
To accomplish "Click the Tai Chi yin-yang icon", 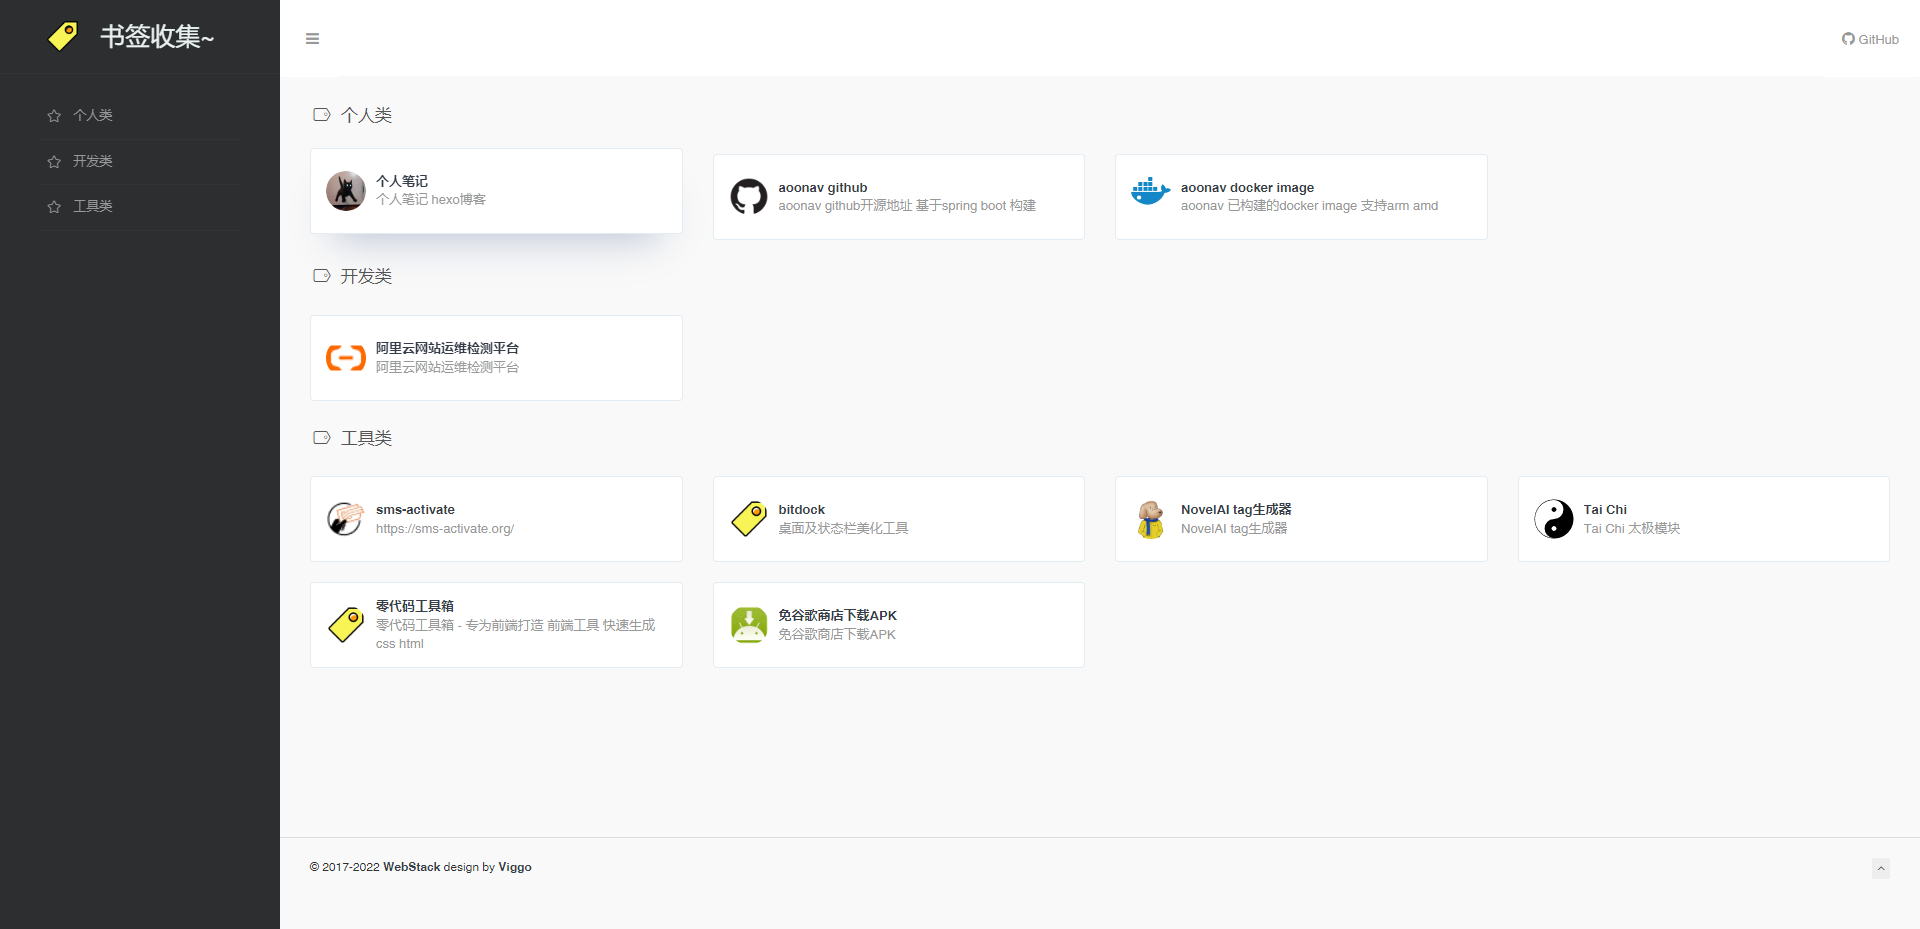I will coord(1554,519).
